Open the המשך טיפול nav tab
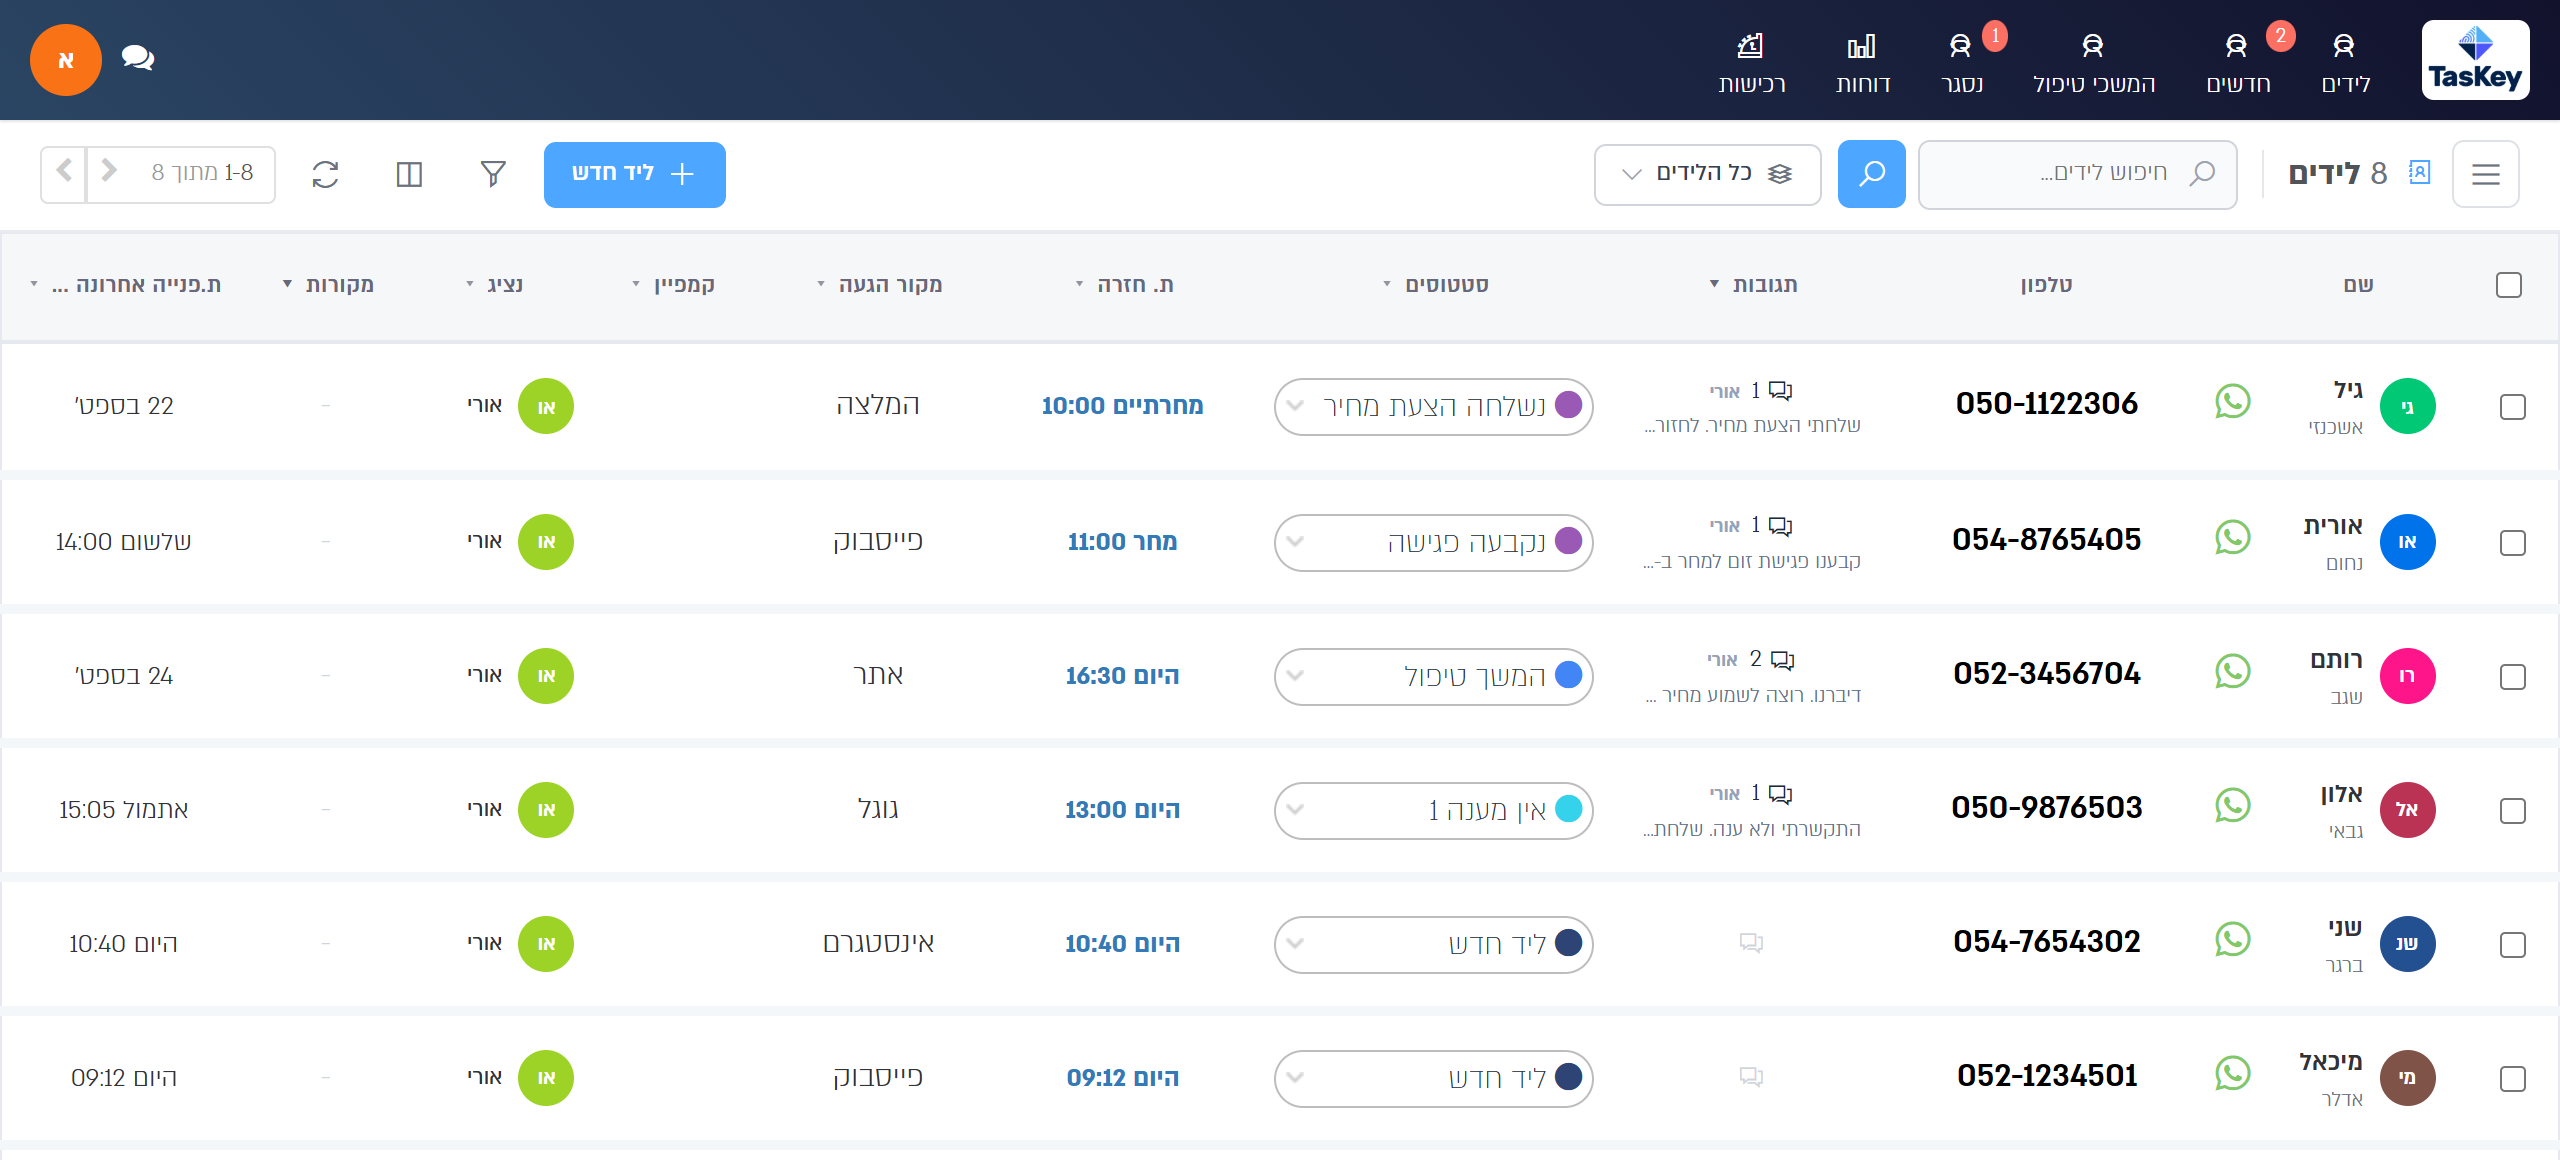 click(x=2094, y=62)
